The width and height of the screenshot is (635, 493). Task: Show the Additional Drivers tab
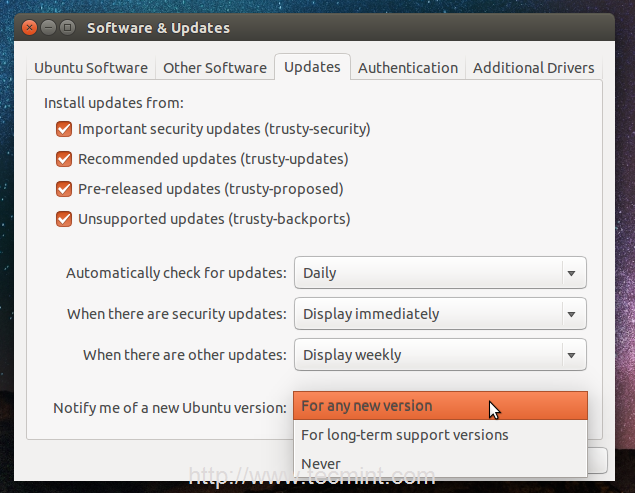coord(534,68)
